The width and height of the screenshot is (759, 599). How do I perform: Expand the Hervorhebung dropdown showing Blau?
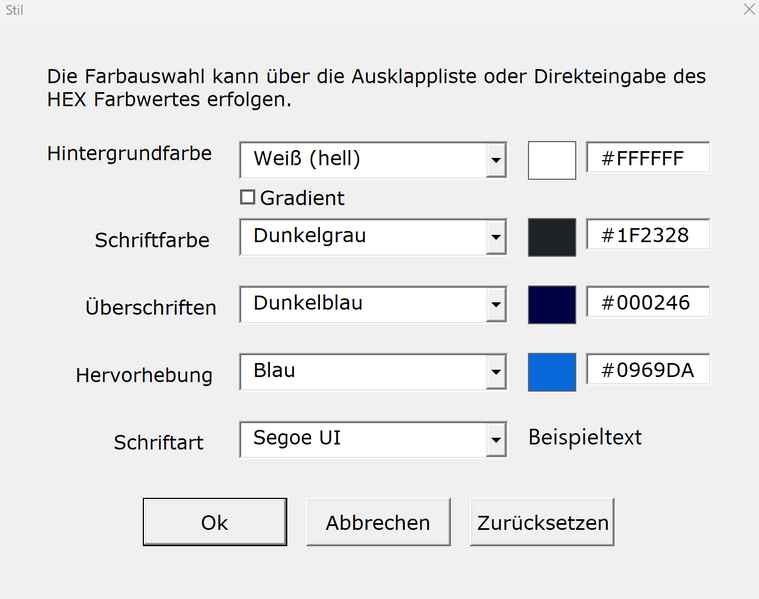pos(373,371)
